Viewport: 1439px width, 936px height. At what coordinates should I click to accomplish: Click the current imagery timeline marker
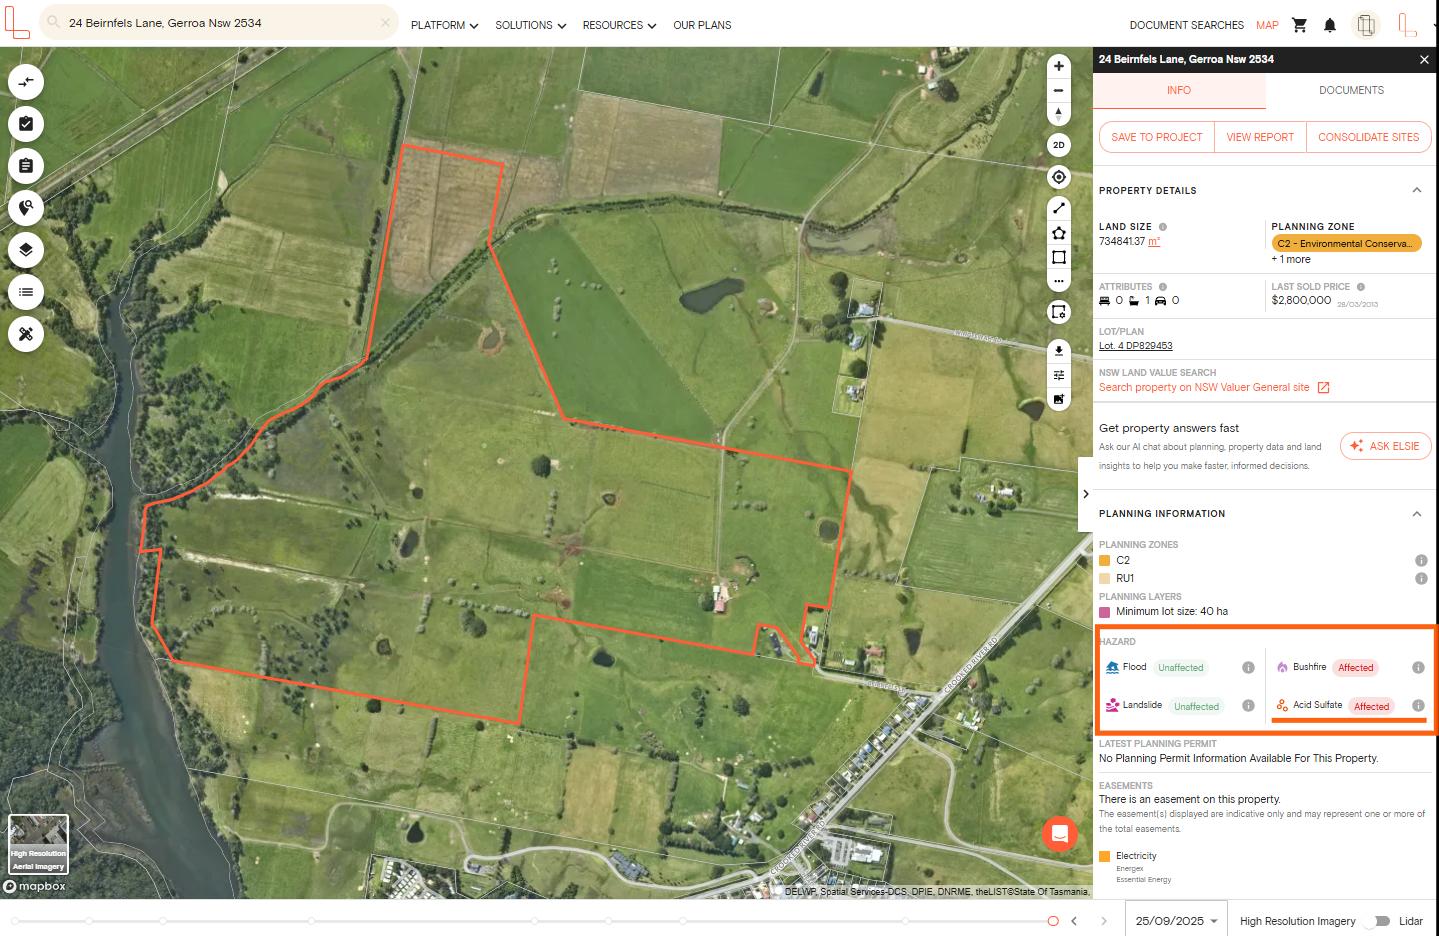point(1053,921)
